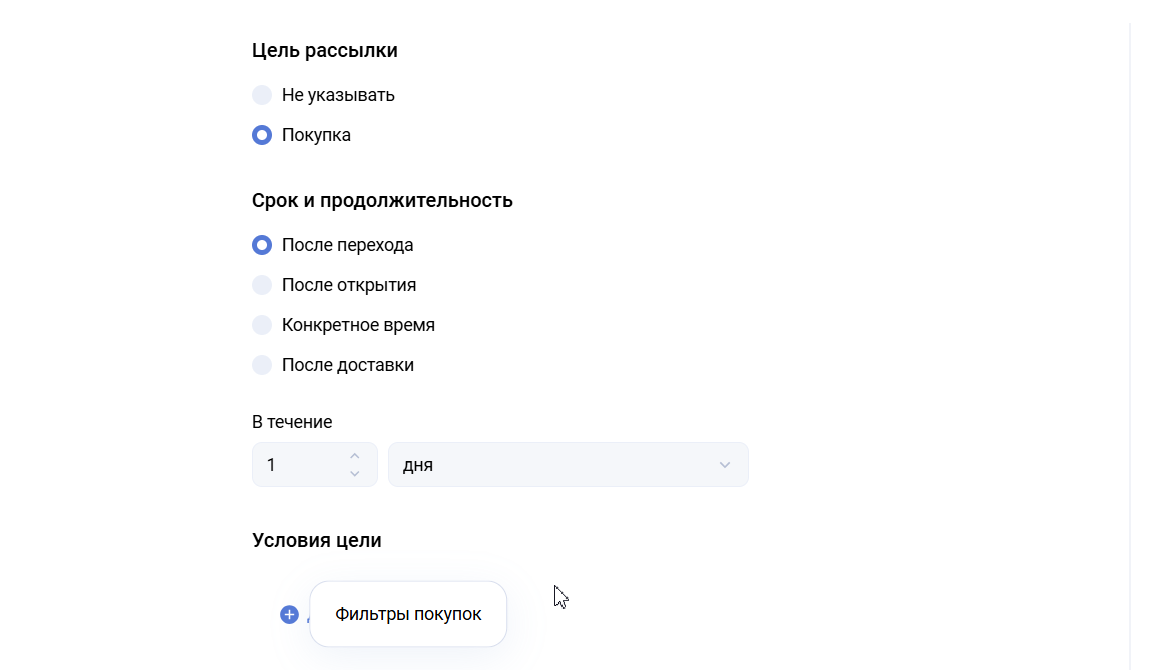Click the chevron arrow in the дня dropdown
The image size is (1159, 670).
(725, 465)
